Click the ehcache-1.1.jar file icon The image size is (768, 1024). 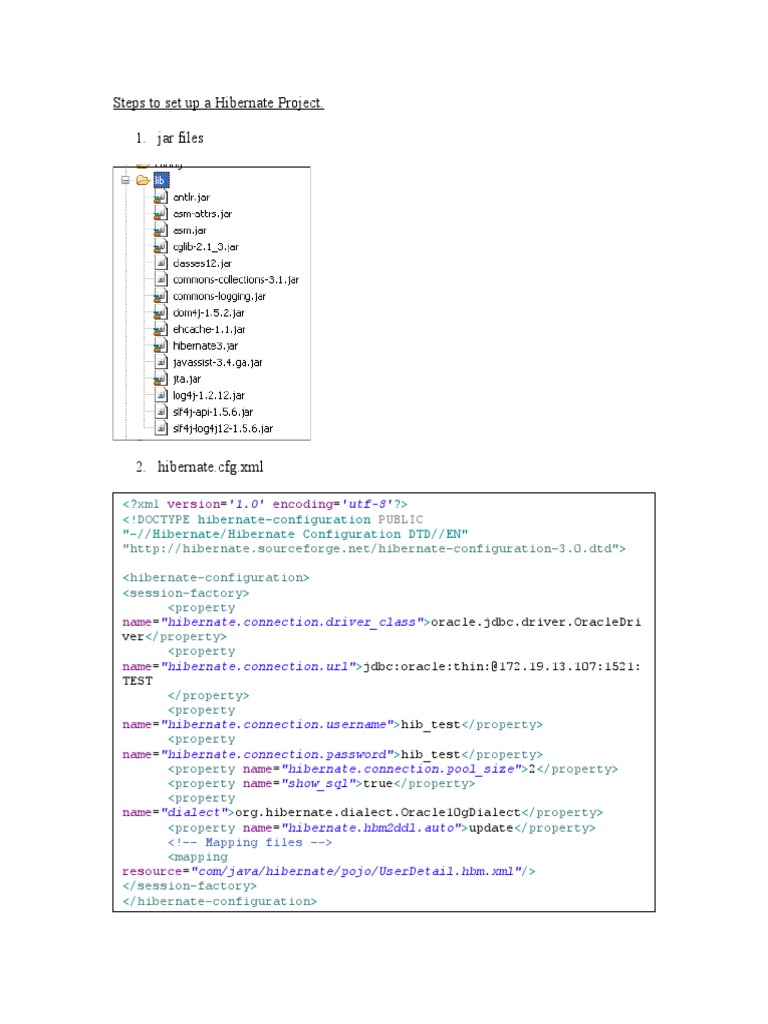(161, 329)
